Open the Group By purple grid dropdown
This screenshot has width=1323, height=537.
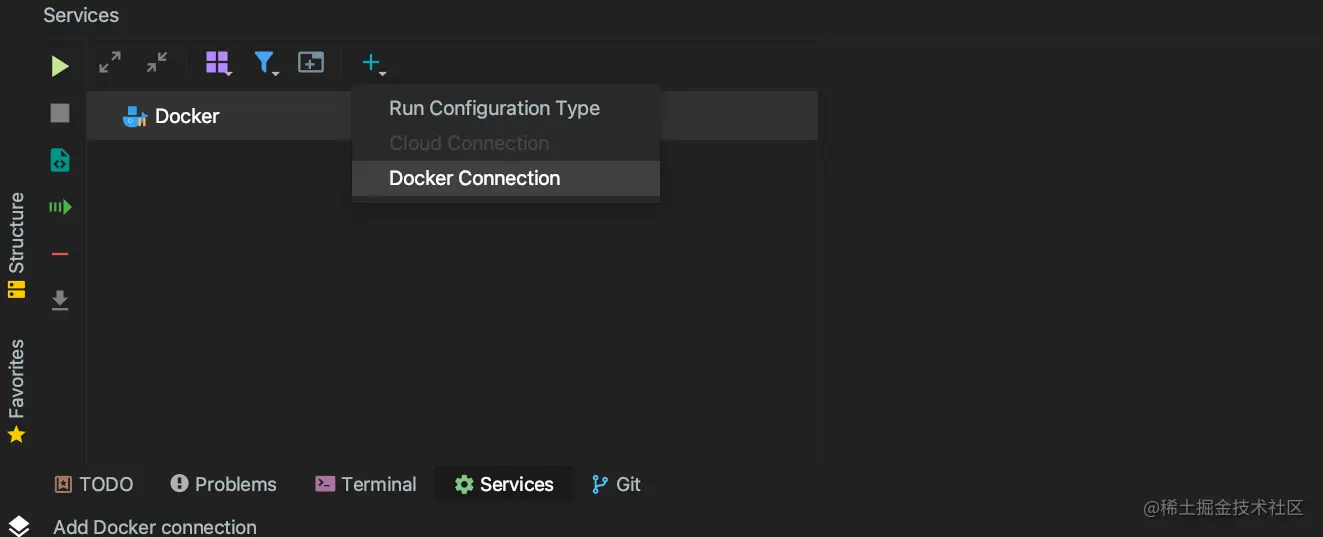[218, 63]
